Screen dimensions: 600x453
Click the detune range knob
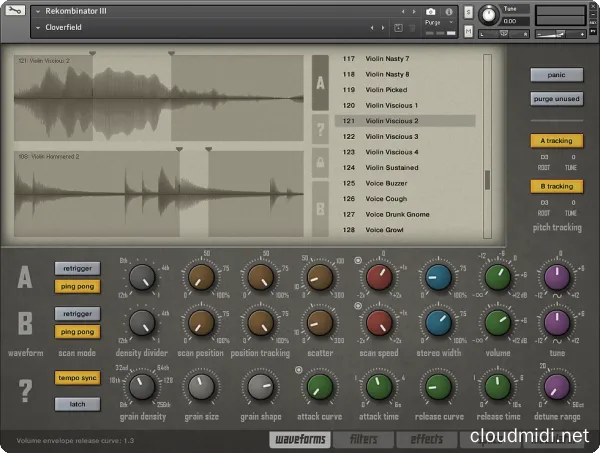coord(557,386)
